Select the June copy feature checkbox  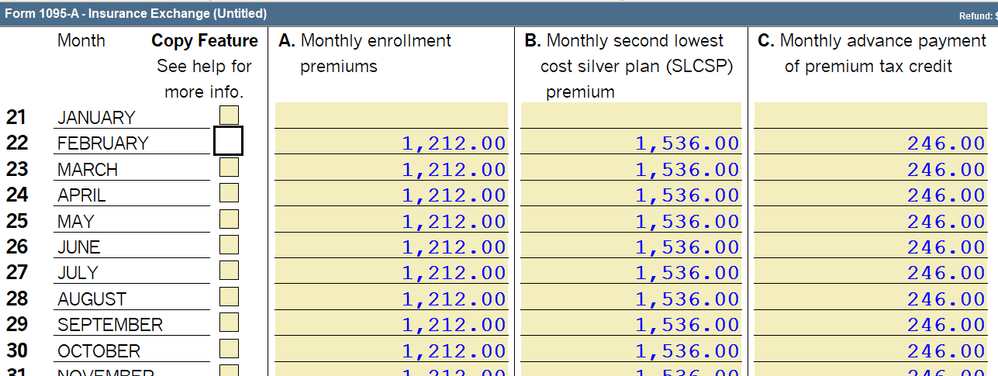coord(229,245)
